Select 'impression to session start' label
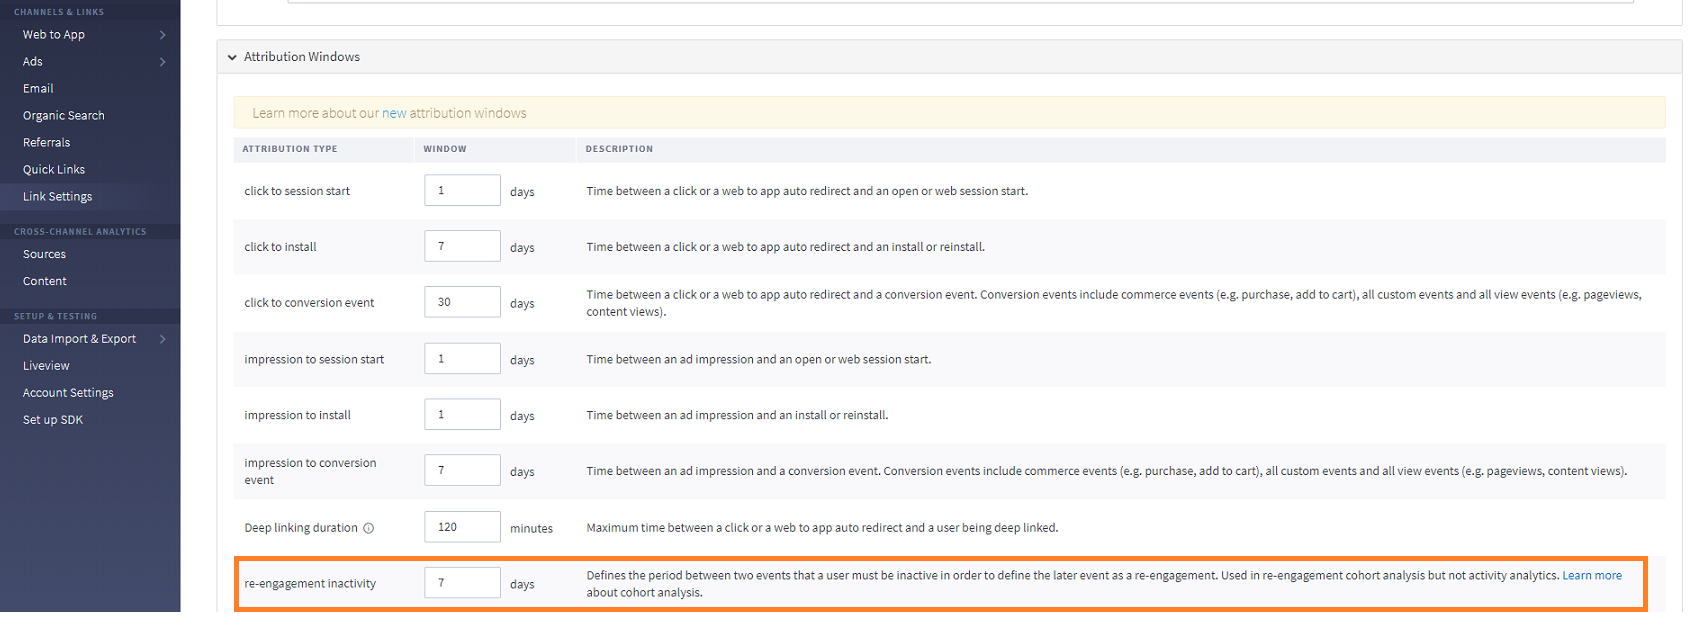This screenshot has height=617, width=1693. [314, 360]
